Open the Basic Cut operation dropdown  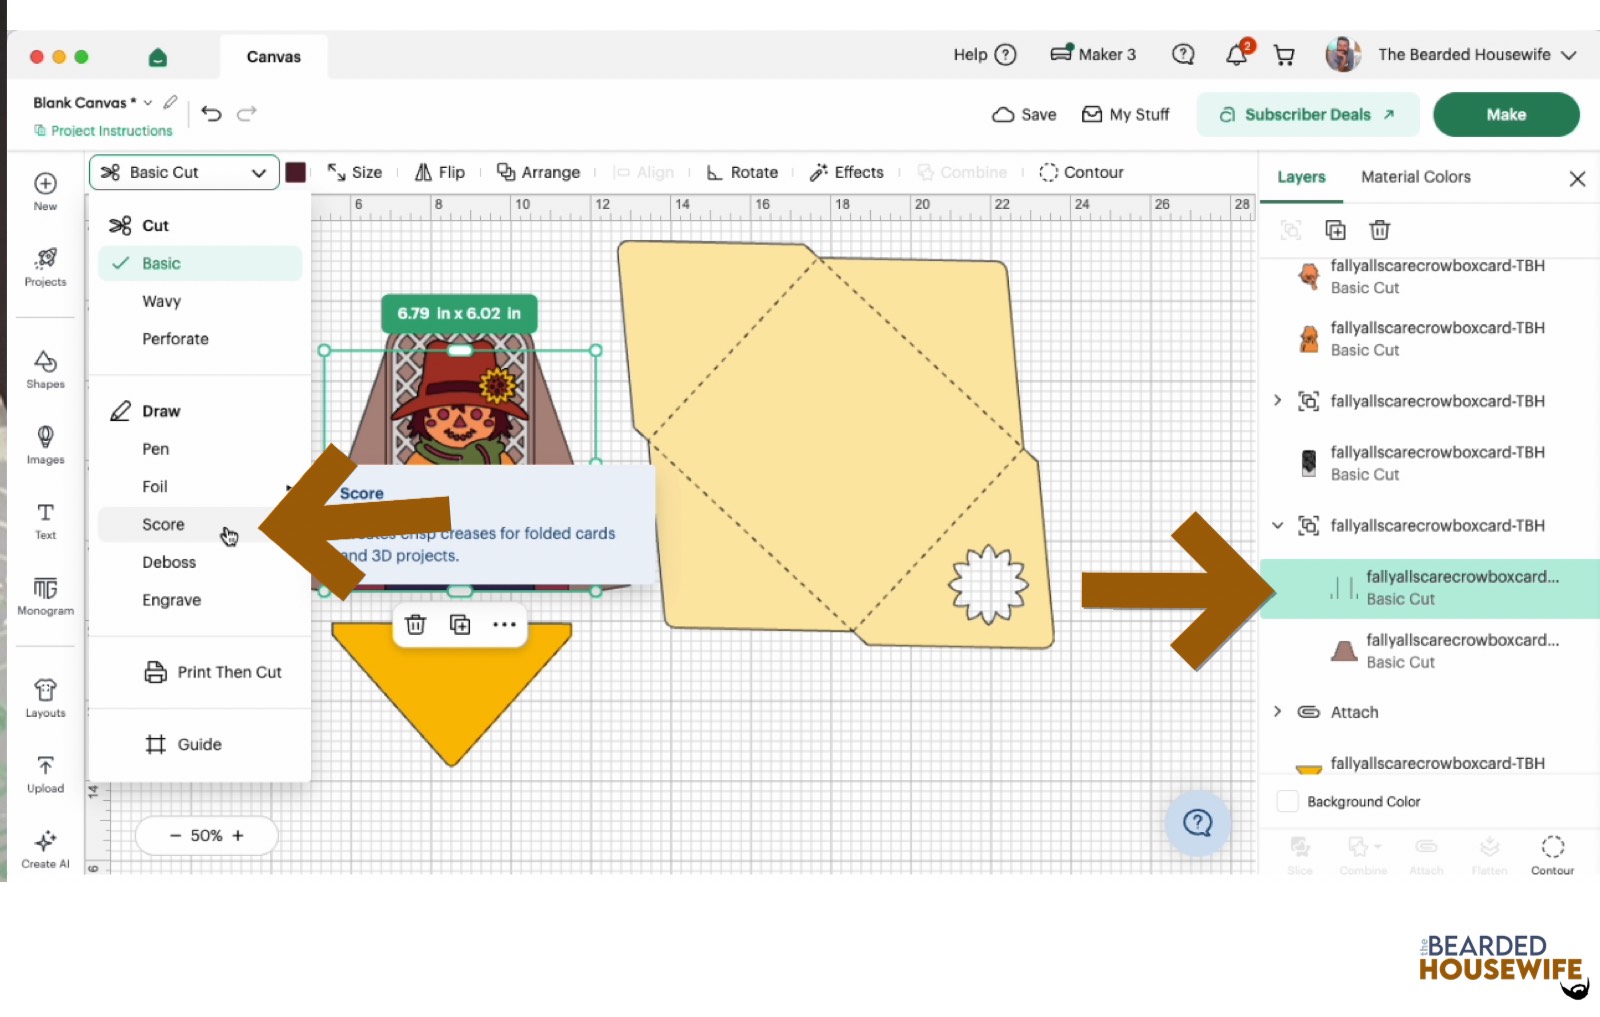[x=184, y=172]
